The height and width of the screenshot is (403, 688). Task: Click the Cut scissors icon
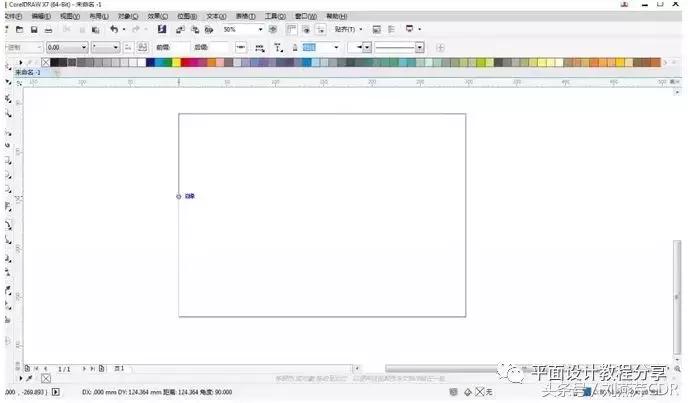67,29
